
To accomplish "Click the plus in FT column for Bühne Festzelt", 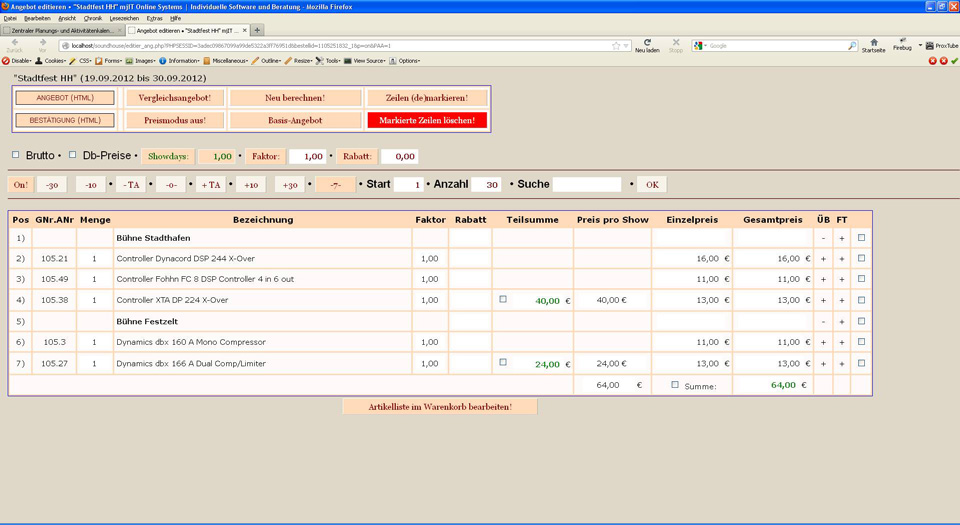I will 842,321.
